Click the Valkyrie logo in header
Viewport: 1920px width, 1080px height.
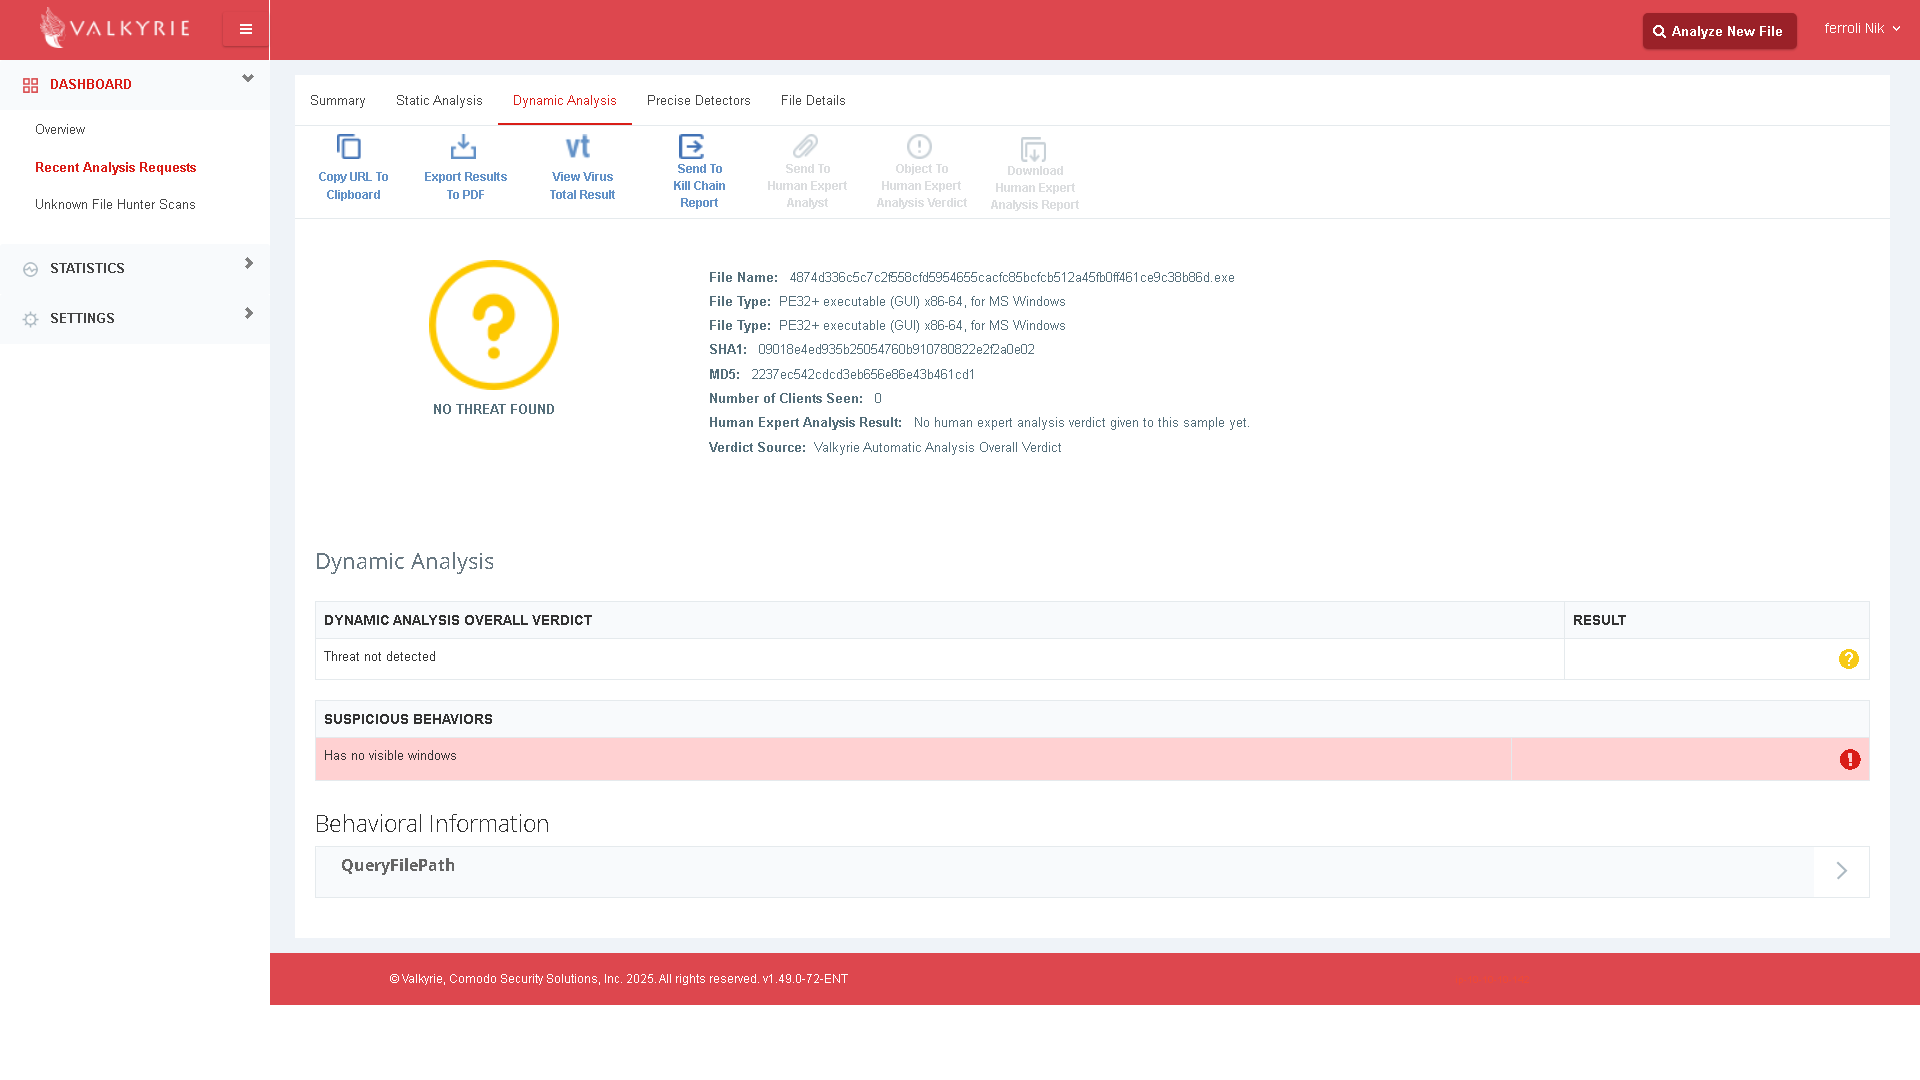coord(114,28)
